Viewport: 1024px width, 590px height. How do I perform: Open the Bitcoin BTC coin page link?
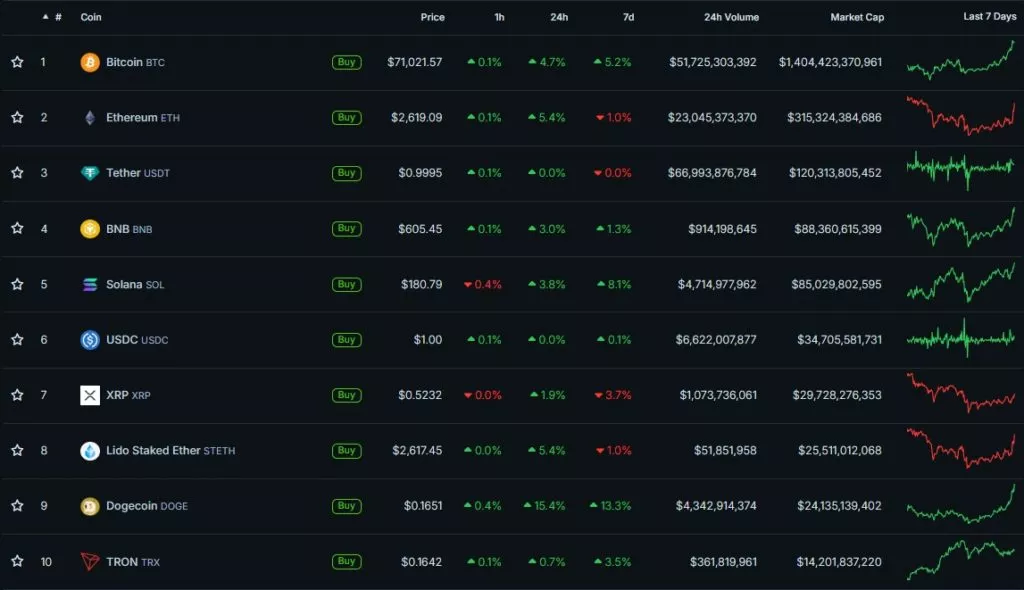click(x=135, y=62)
